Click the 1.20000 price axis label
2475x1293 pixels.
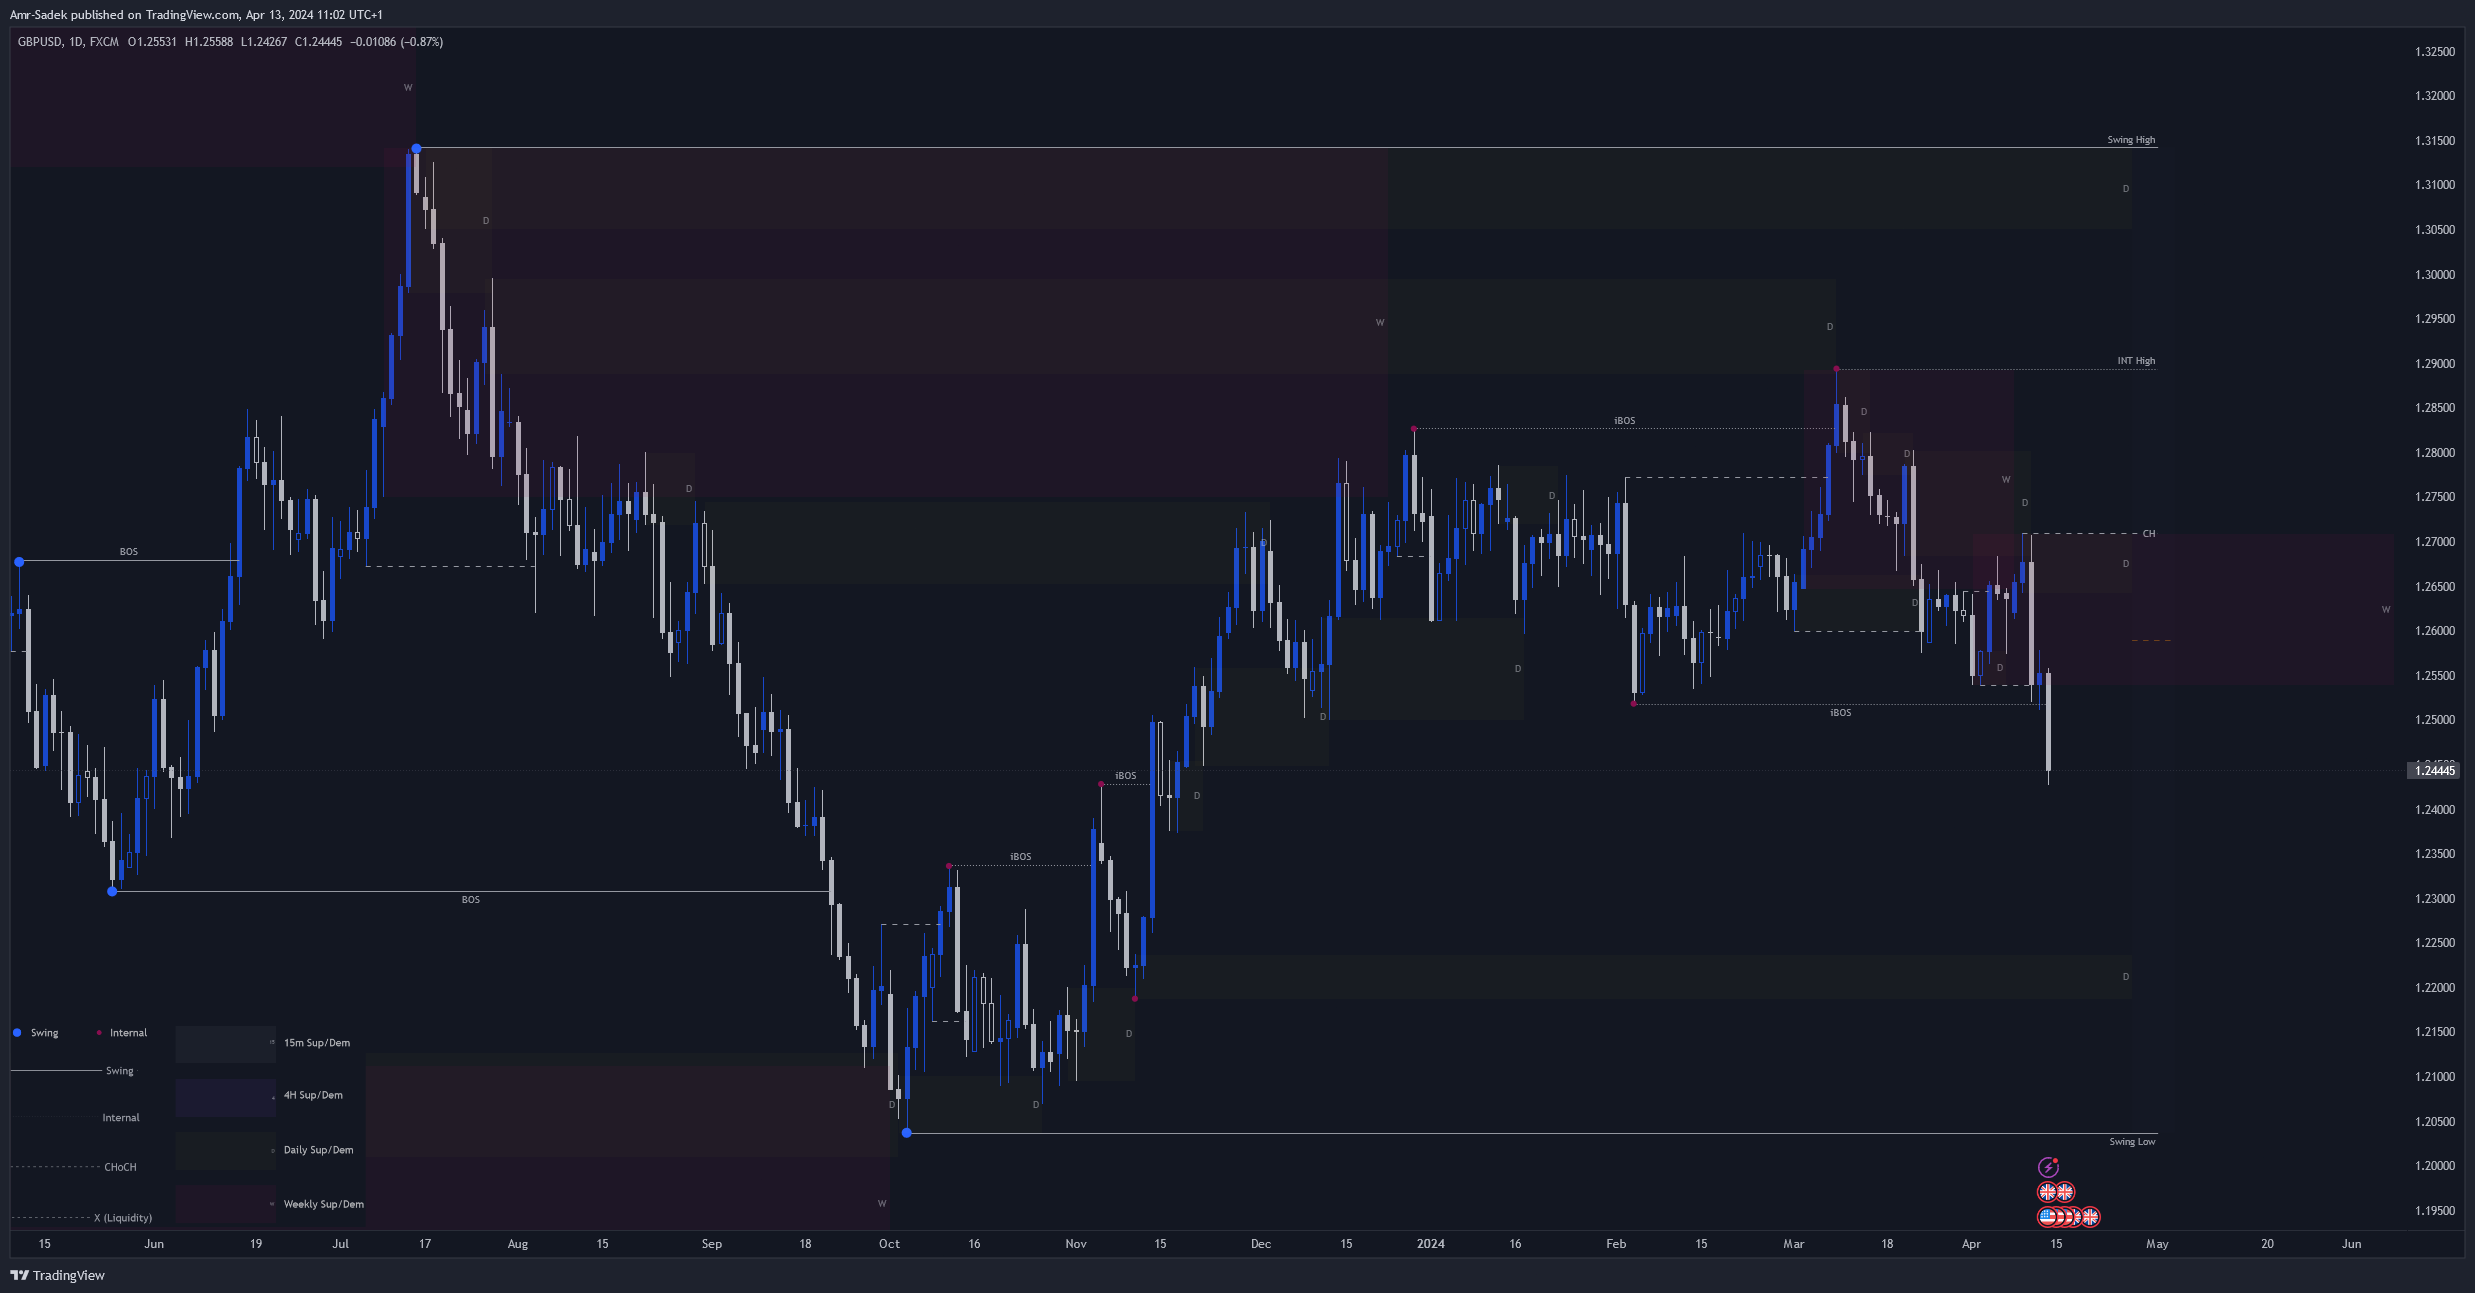click(2434, 1166)
